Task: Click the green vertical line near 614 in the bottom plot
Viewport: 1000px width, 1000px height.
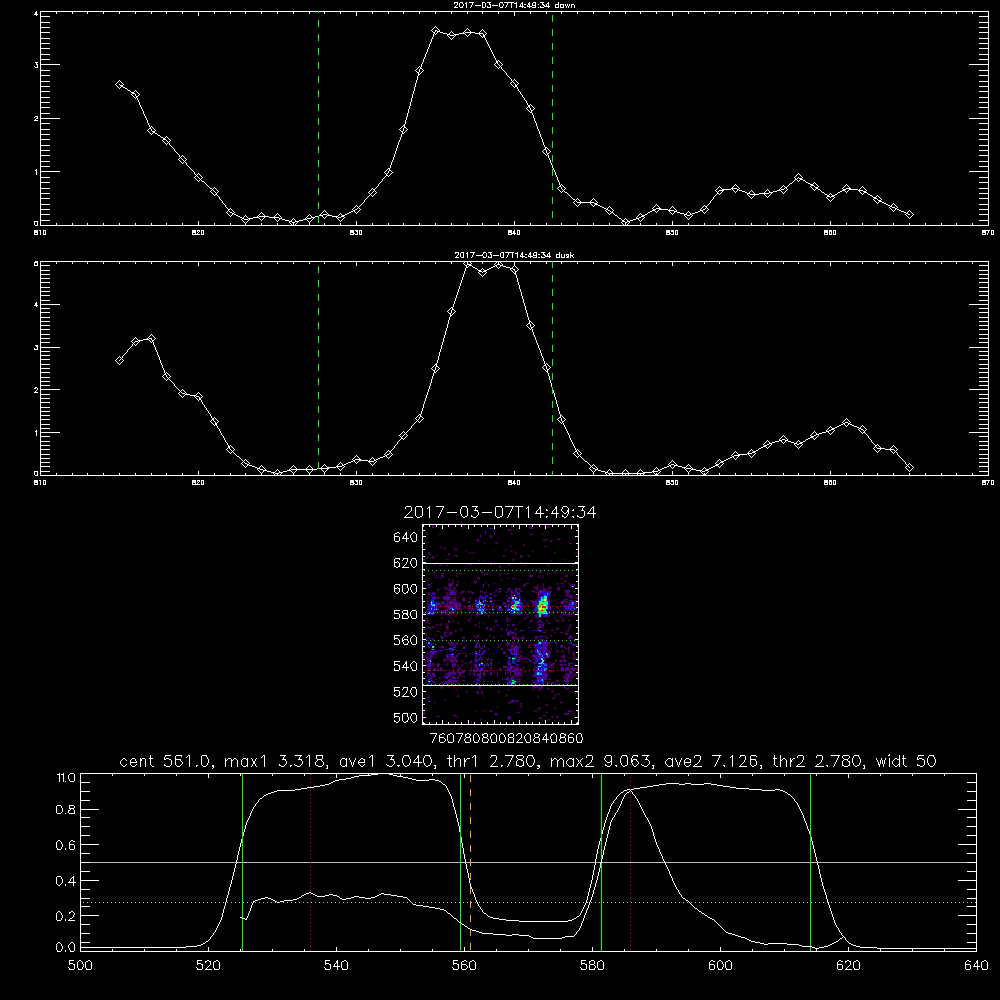Action: [811, 862]
